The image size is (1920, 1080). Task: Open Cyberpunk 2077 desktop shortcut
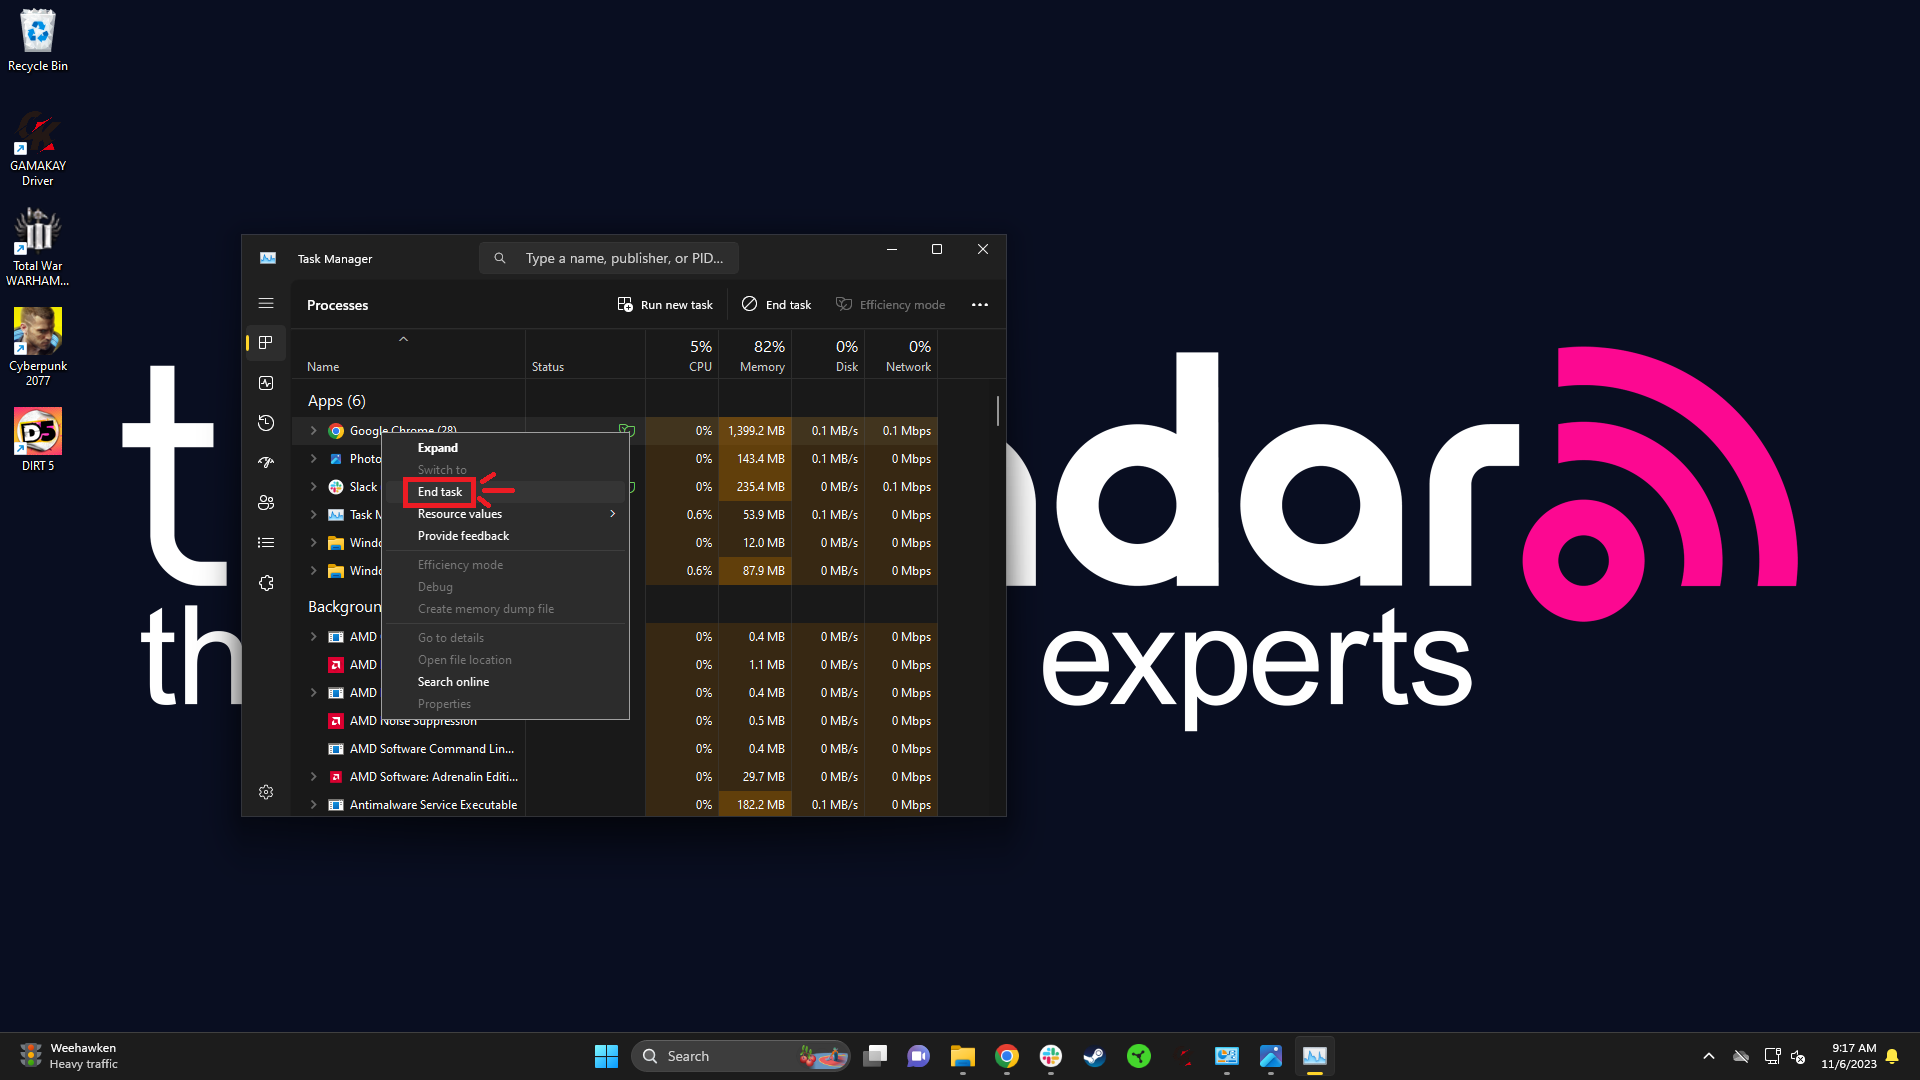[38, 346]
